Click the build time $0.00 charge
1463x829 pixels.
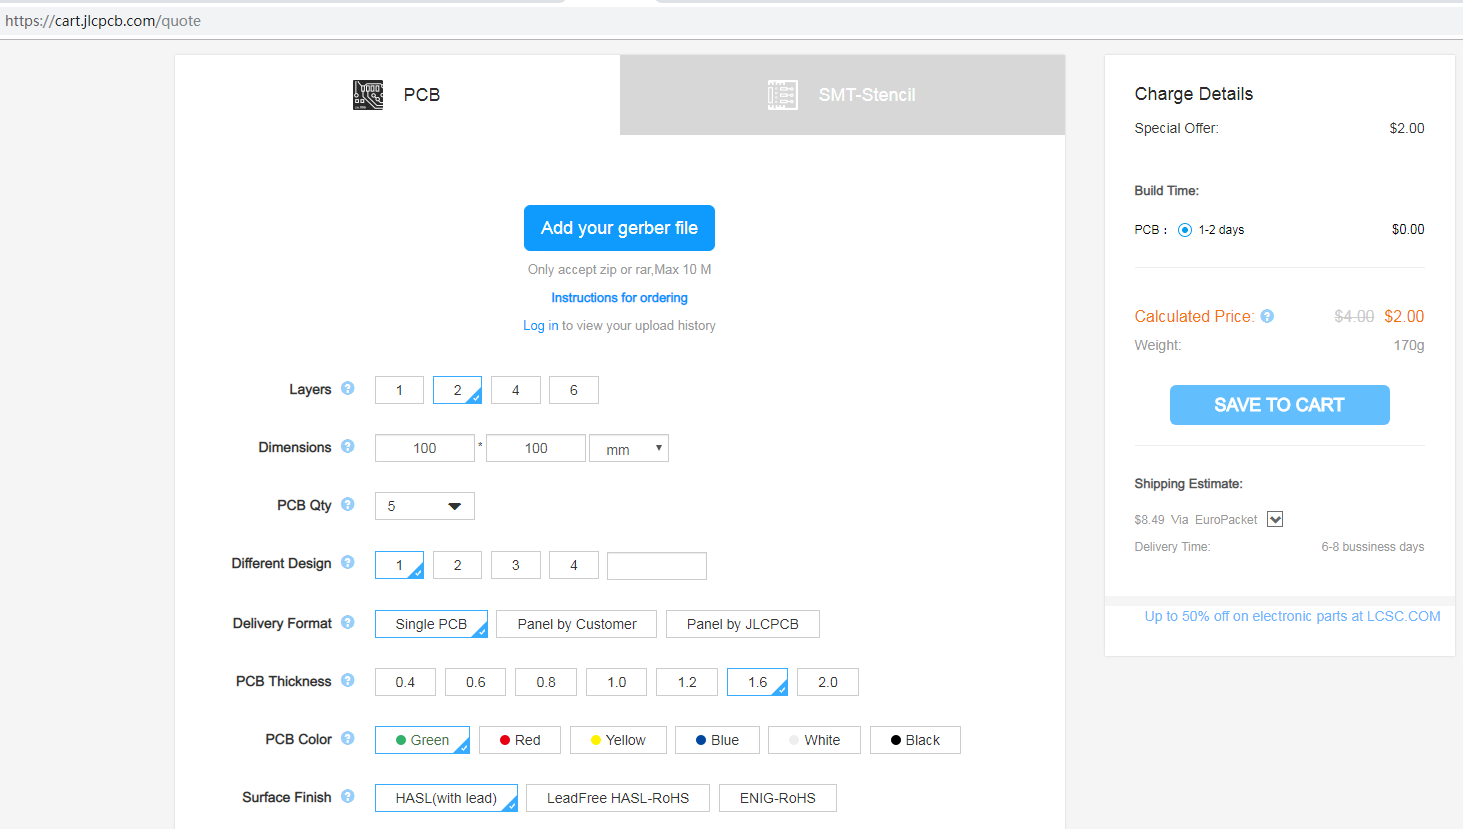(x=1408, y=230)
